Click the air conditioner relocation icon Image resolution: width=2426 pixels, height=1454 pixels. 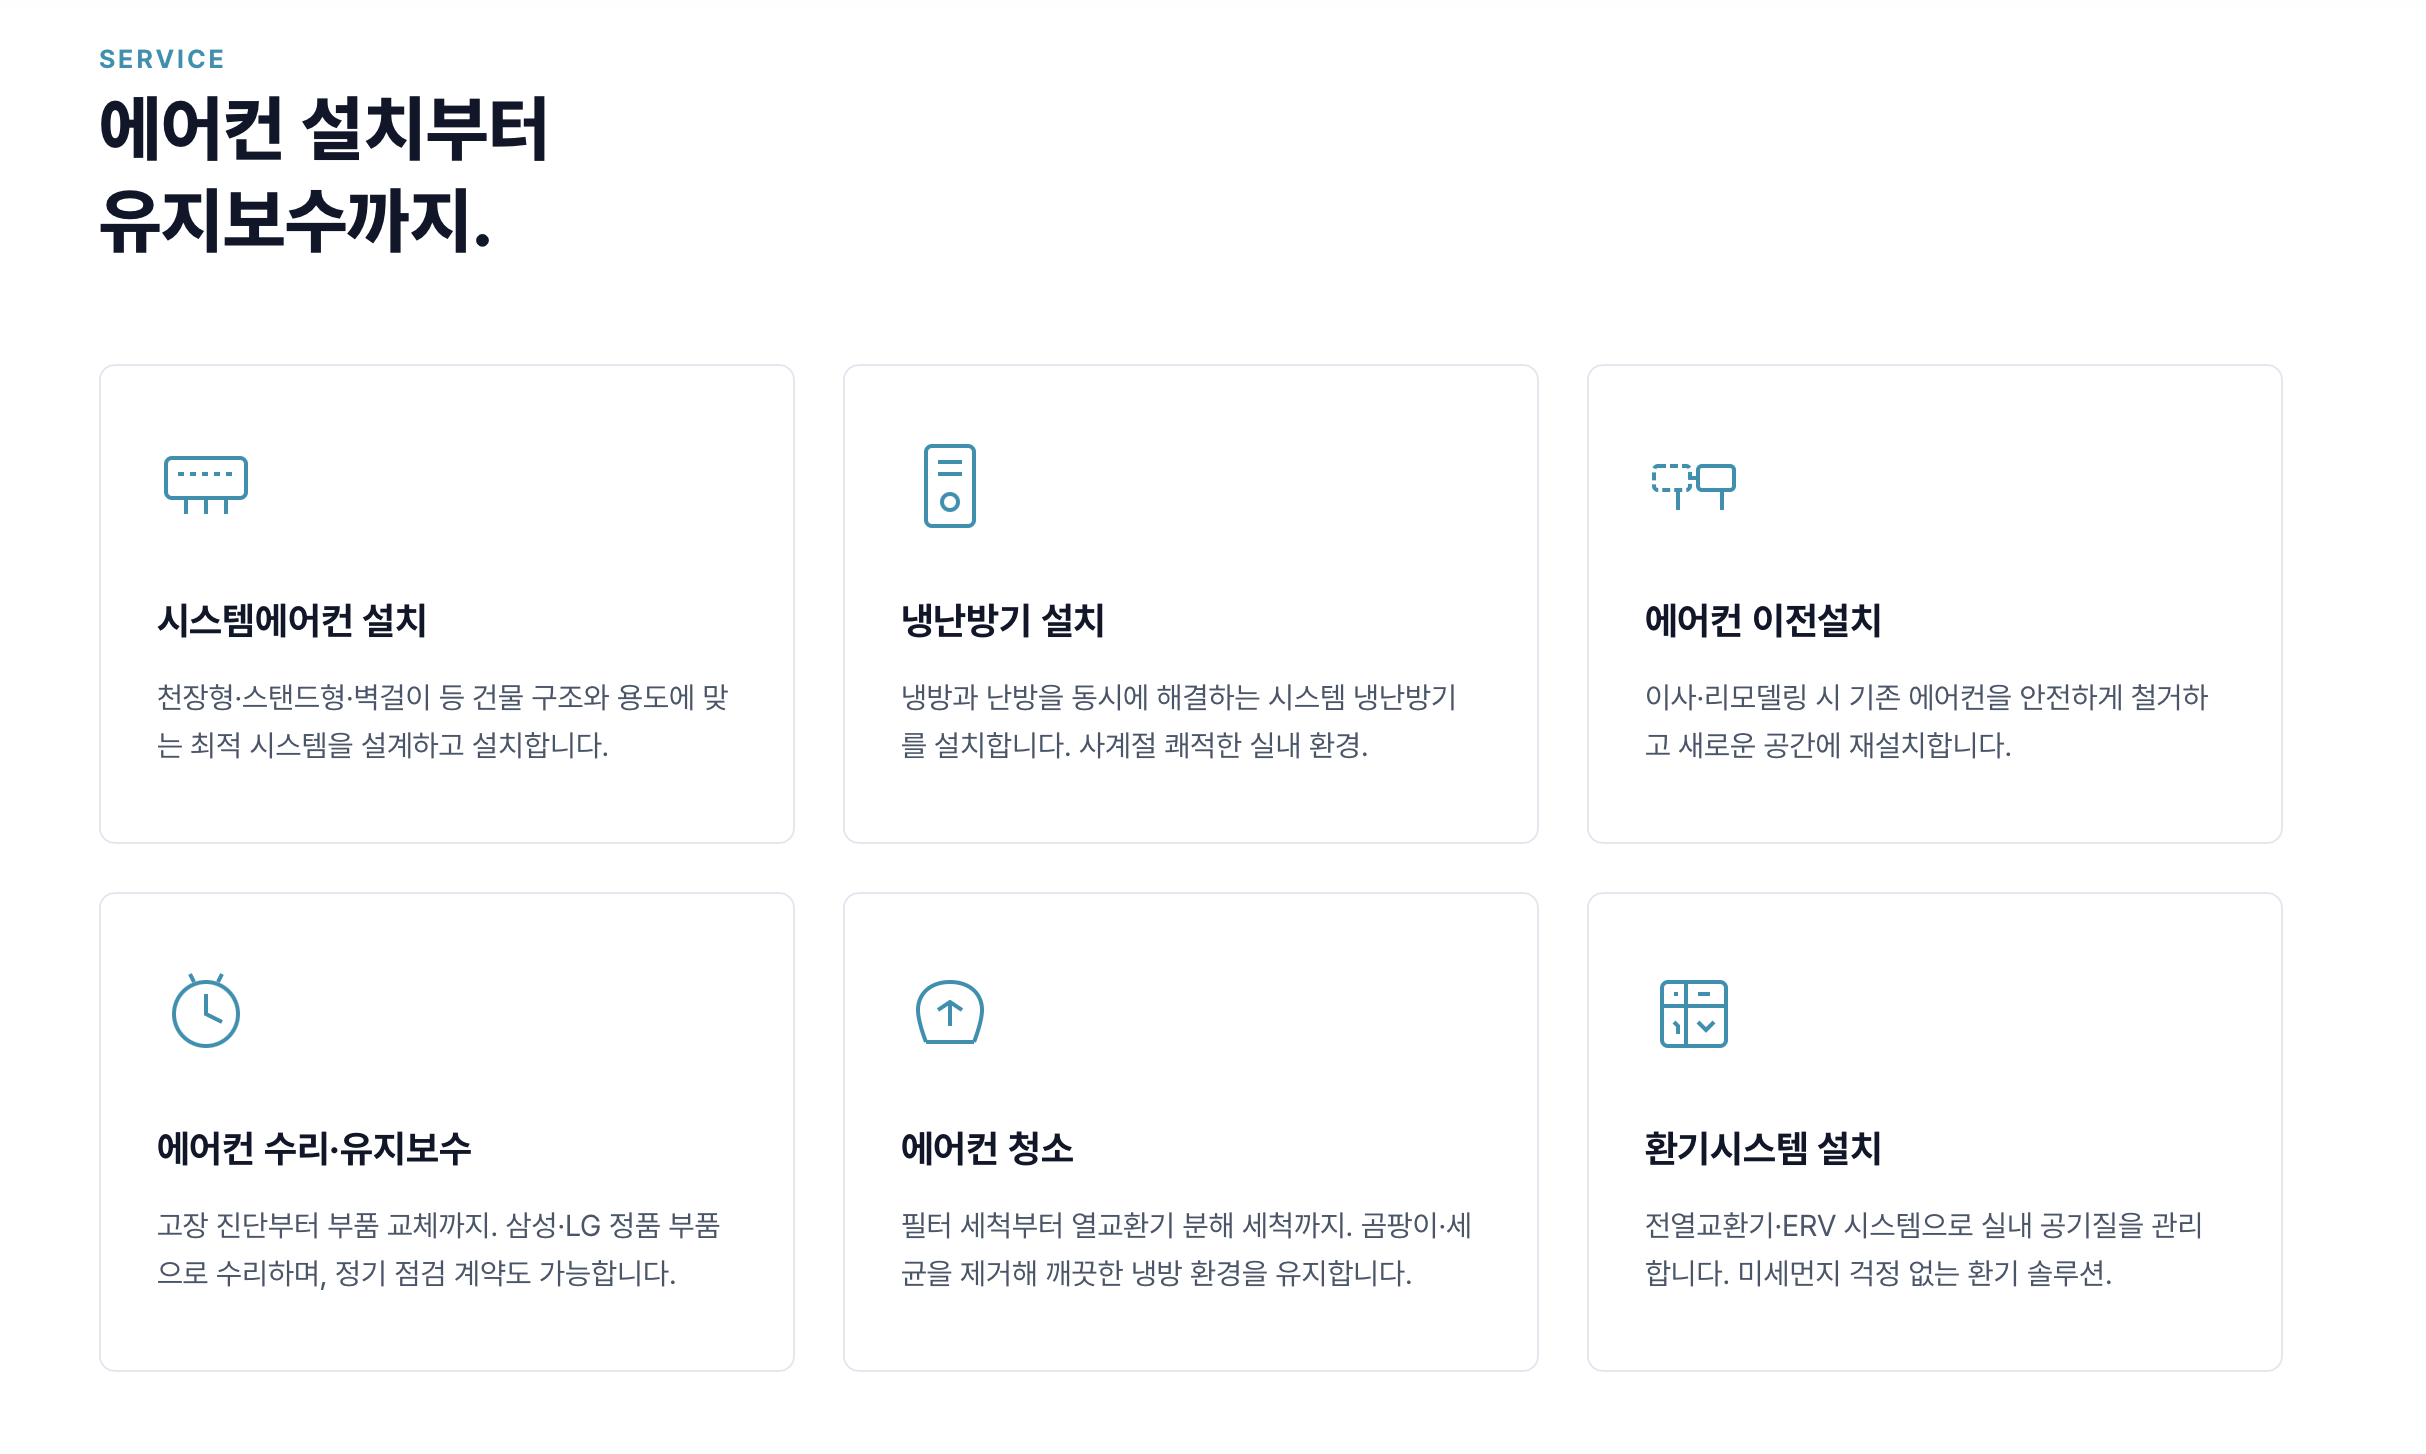tap(1693, 485)
